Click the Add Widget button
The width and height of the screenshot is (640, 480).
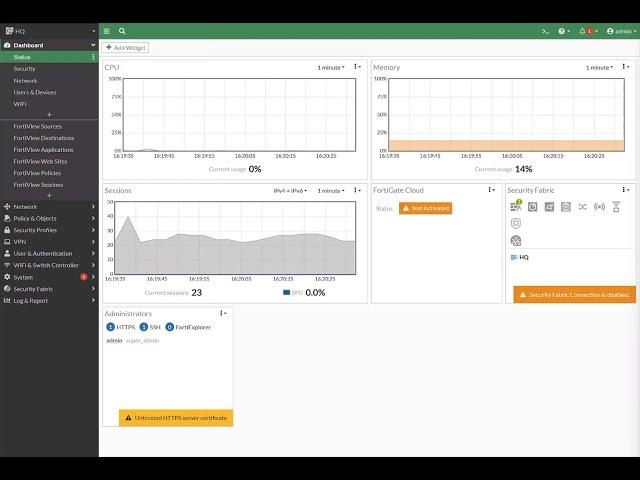125,48
